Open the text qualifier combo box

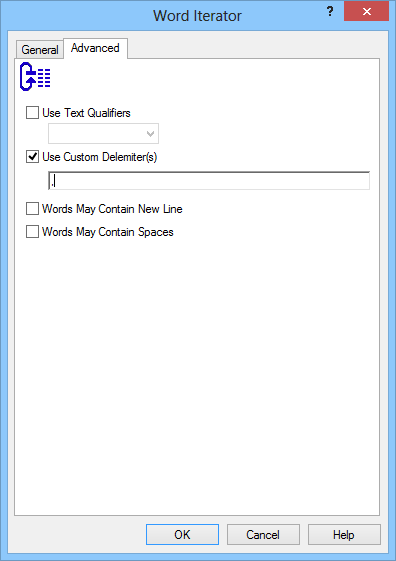click(103, 134)
